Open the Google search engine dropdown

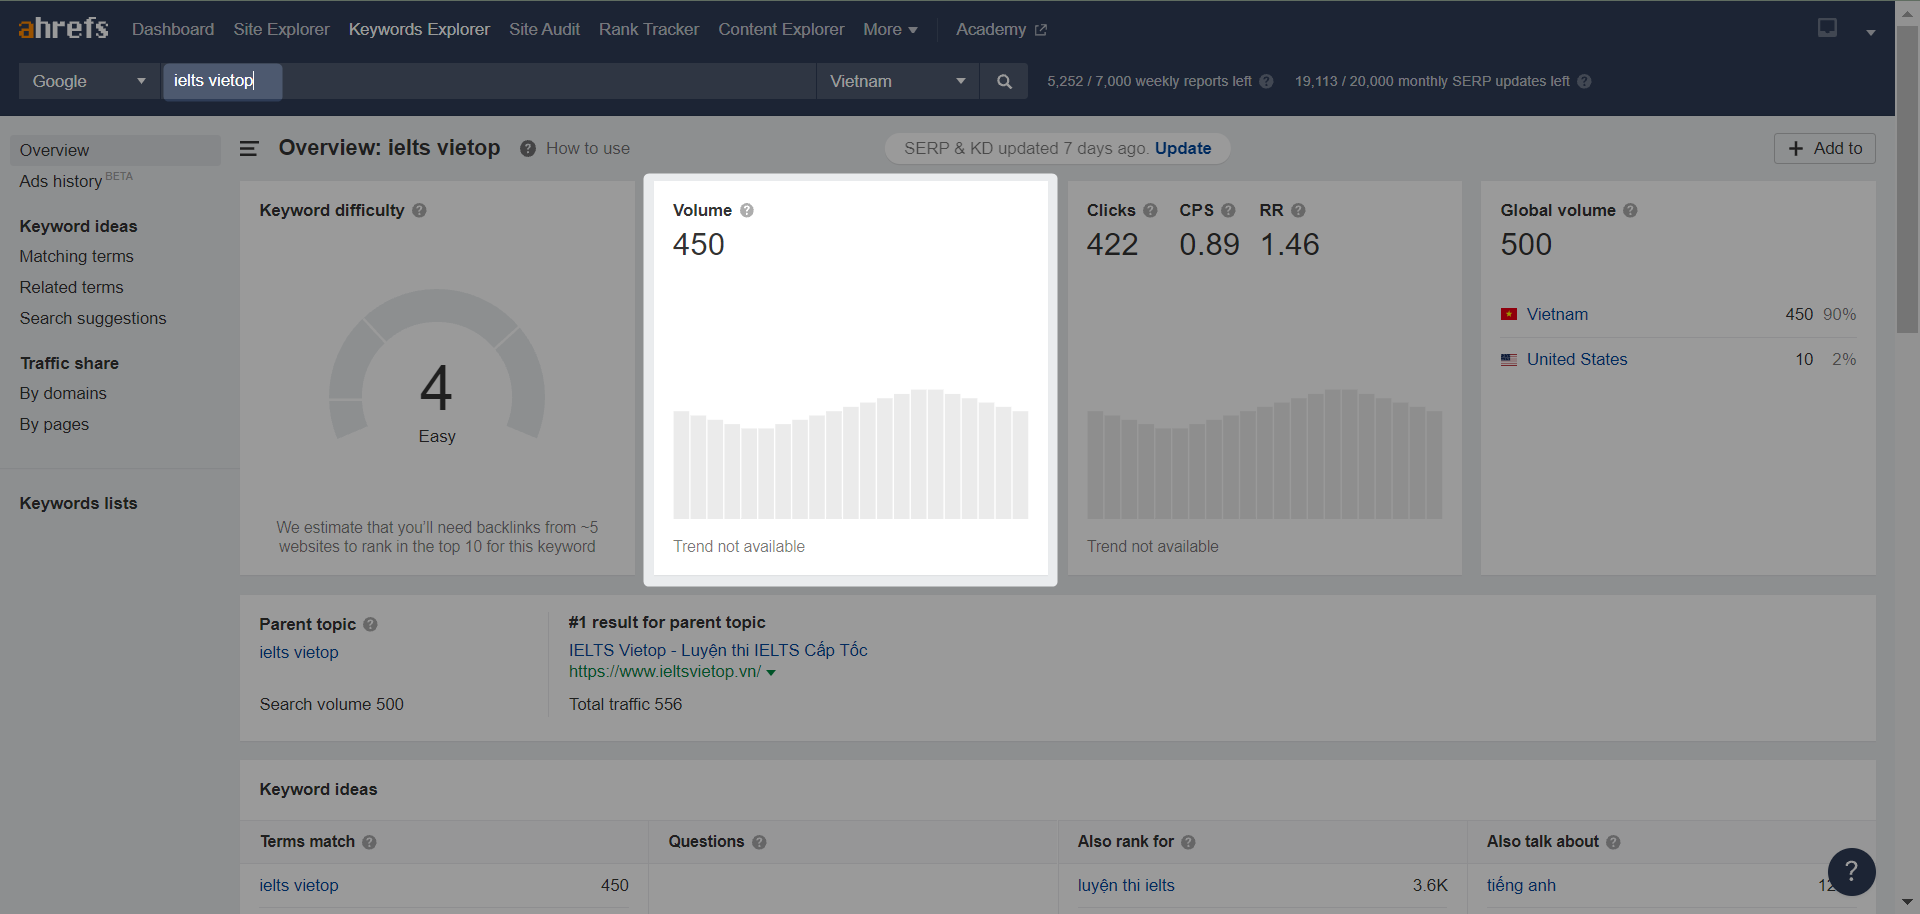tap(88, 81)
